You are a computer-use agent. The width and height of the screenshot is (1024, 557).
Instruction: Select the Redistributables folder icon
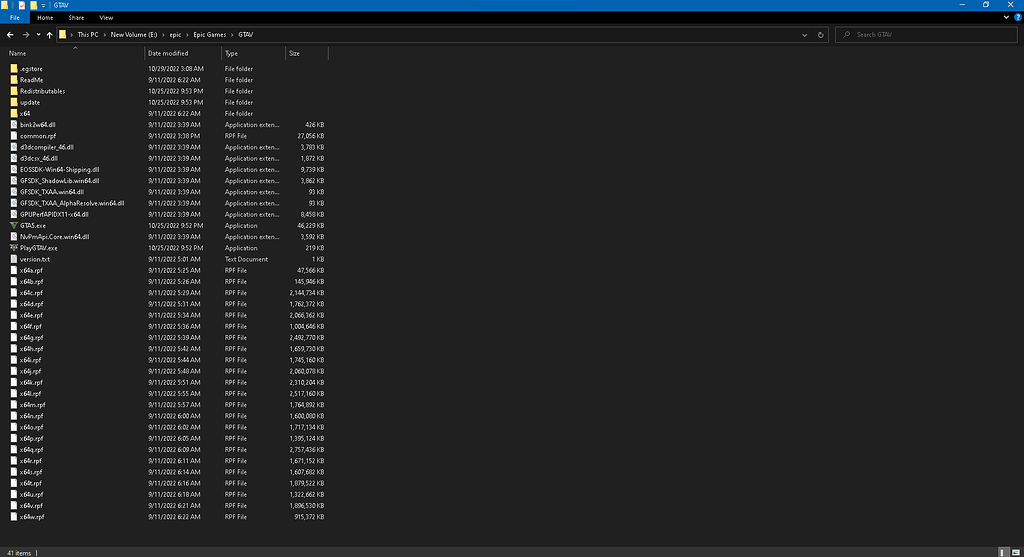(x=14, y=91)
